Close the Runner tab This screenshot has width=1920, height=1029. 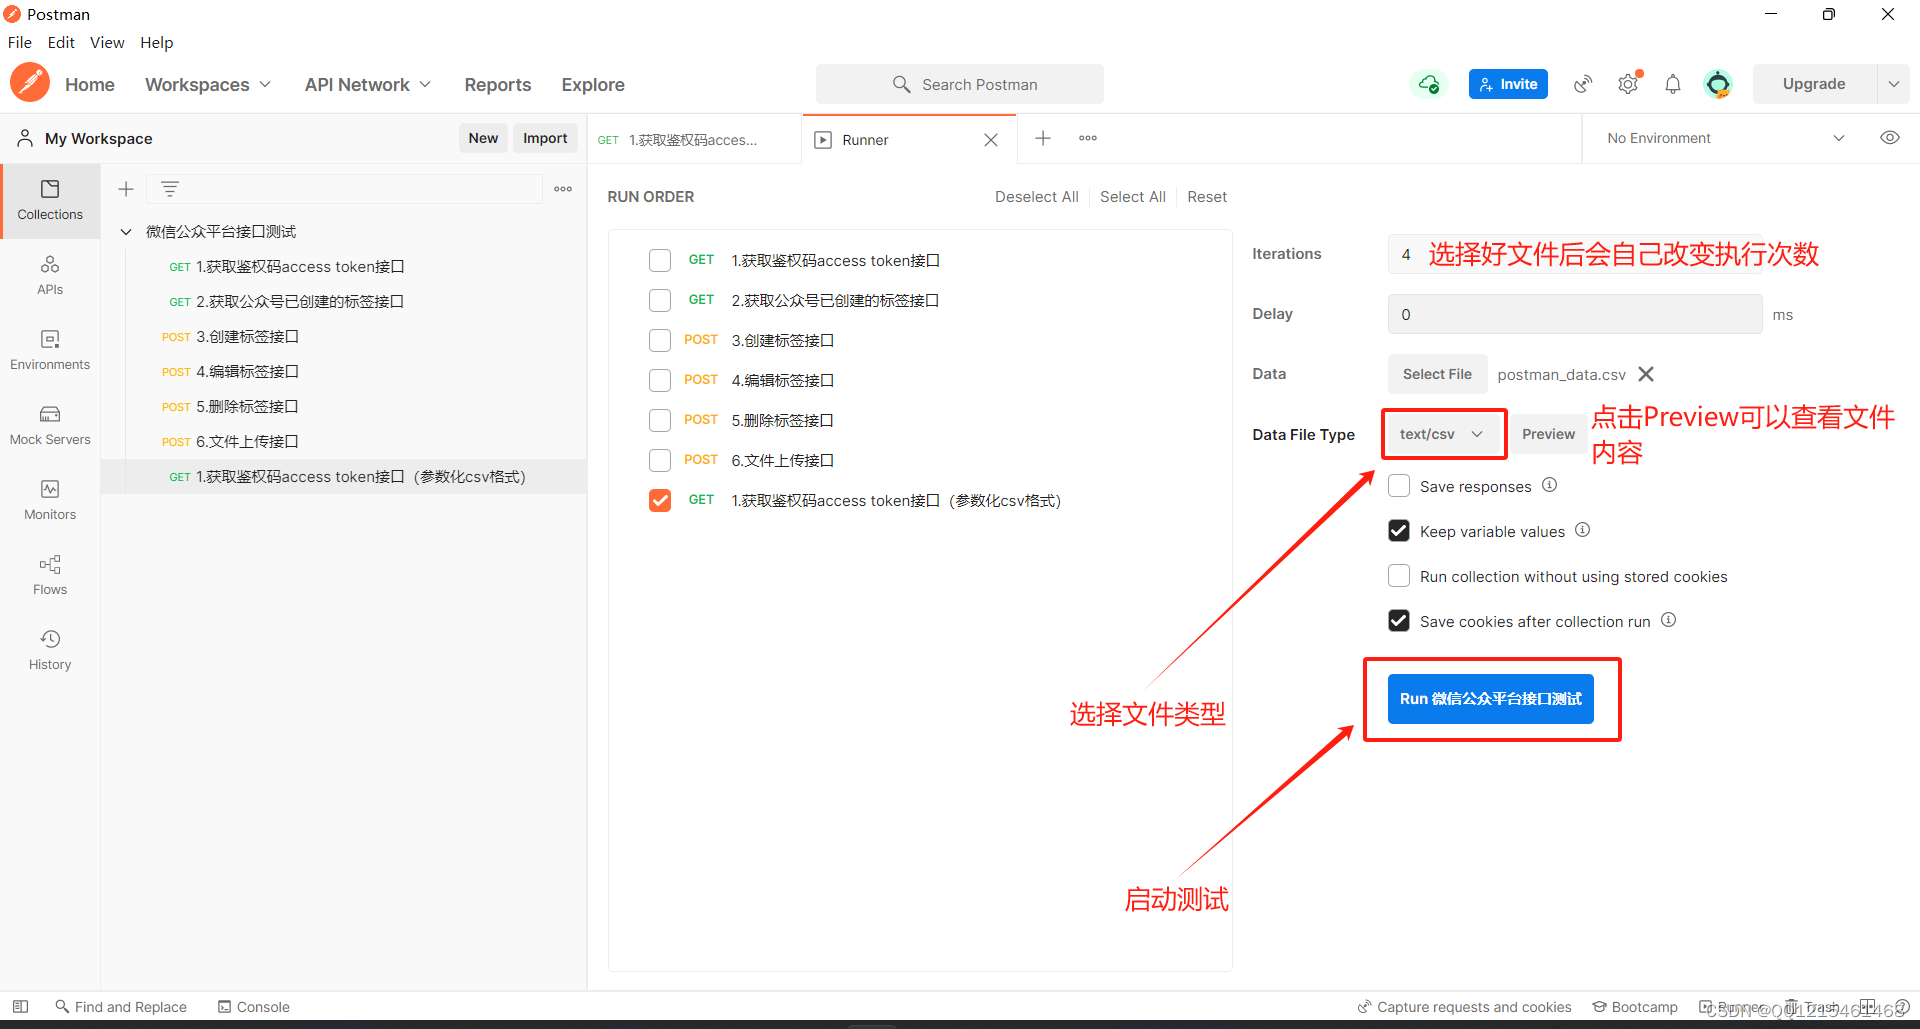click(991, 140)
